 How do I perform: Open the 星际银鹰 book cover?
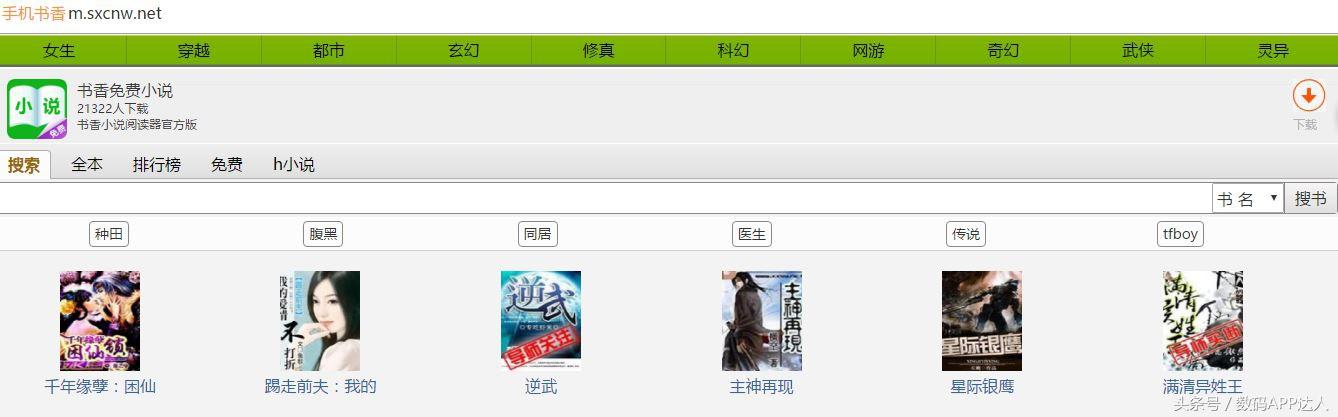(982, 321)
